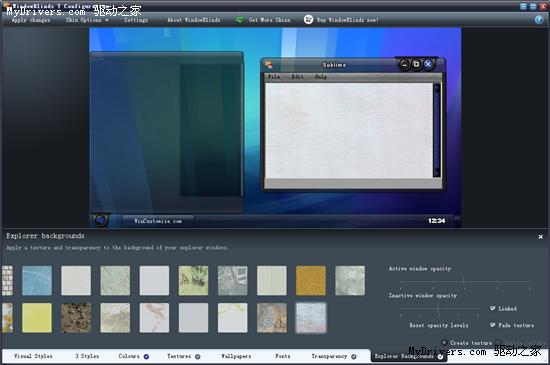
Task: Select the light blue texture thumbnail
Action: point(37,280)
